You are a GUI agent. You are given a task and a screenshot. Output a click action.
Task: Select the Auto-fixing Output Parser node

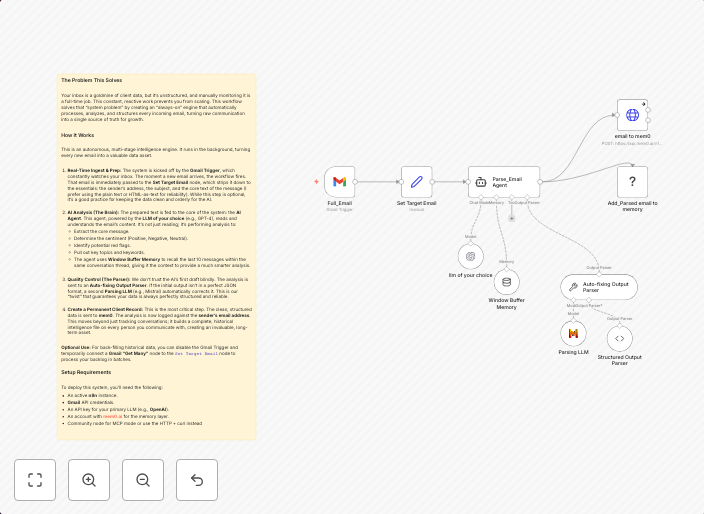(599, 287)
